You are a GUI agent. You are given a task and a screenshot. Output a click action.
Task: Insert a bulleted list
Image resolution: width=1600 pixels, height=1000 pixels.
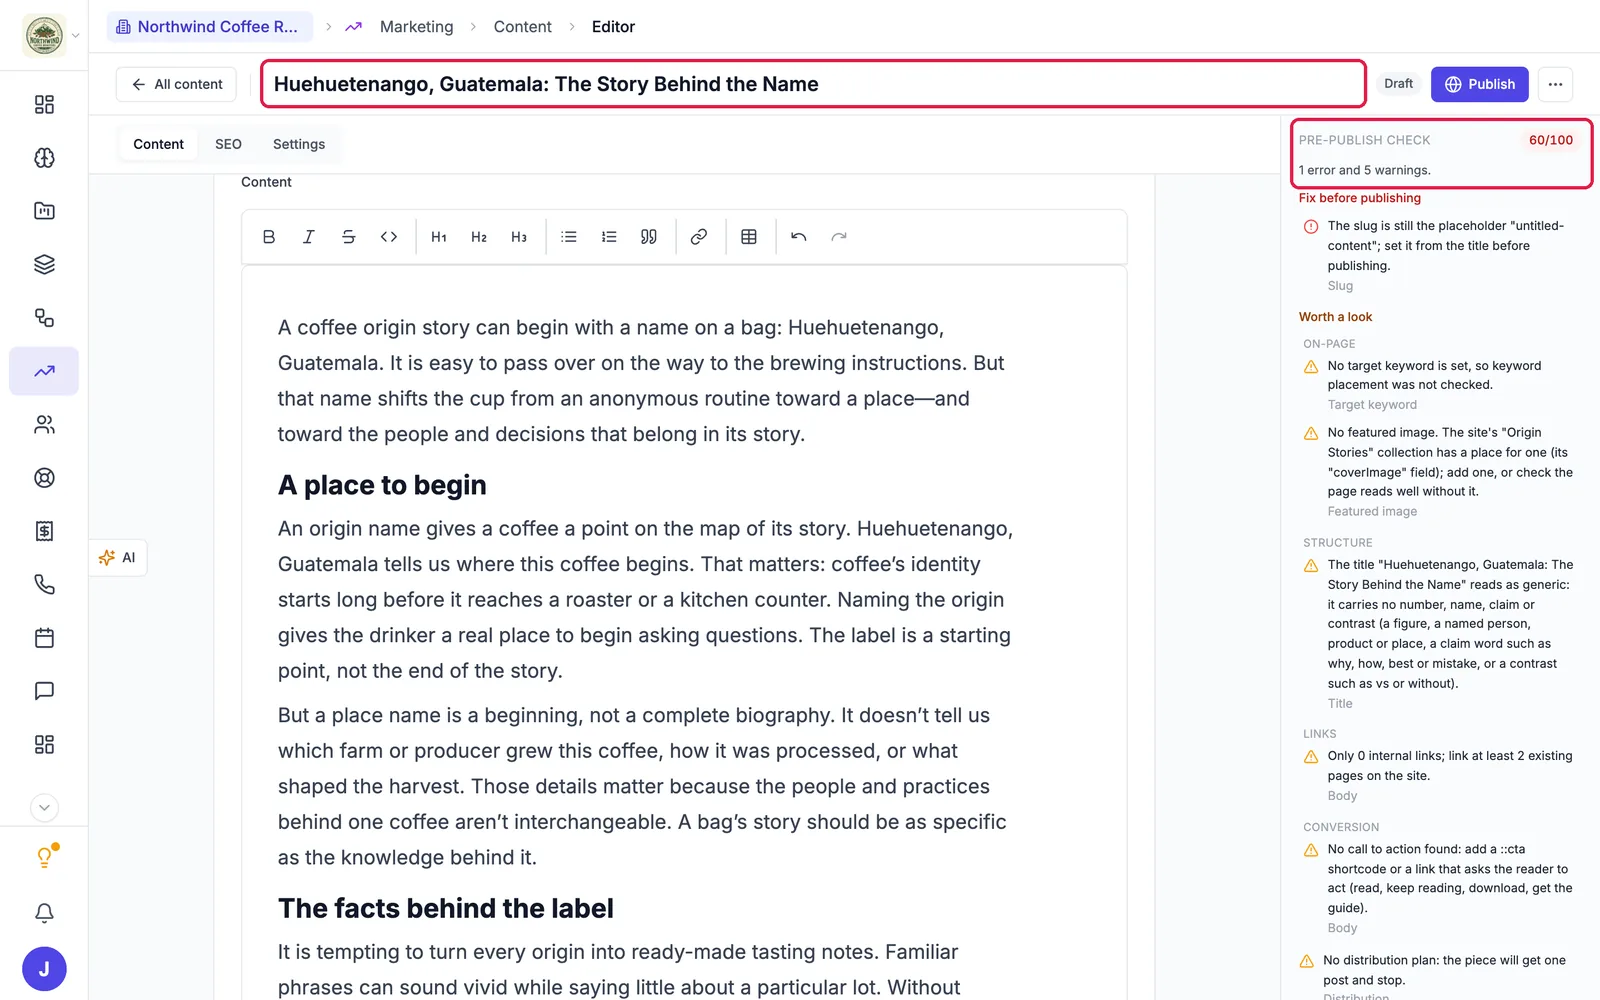pyautogui.click(x=569, y=237)
